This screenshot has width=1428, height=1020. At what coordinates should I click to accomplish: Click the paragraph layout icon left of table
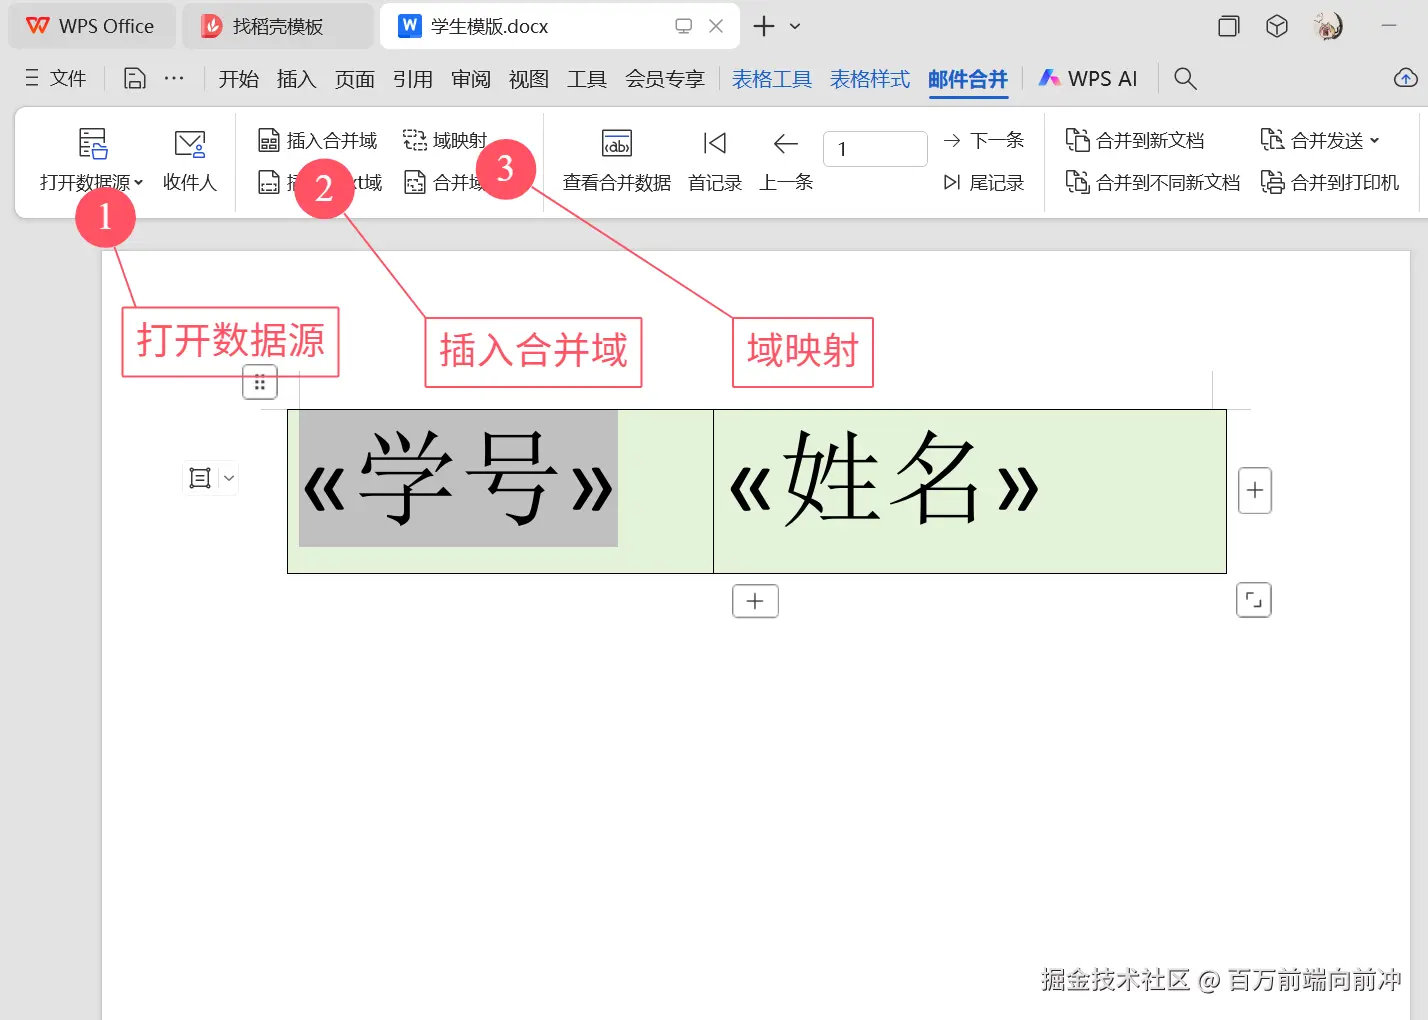click(200, 478)
